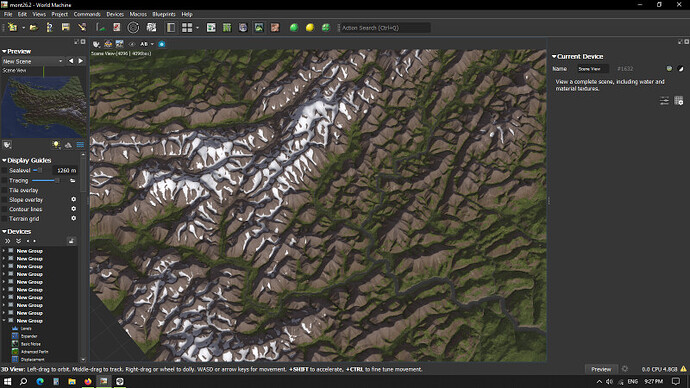Toggle the half-circle icon in Current Device
This screenshot has width=690, height=388.
[x=681, y=69]
